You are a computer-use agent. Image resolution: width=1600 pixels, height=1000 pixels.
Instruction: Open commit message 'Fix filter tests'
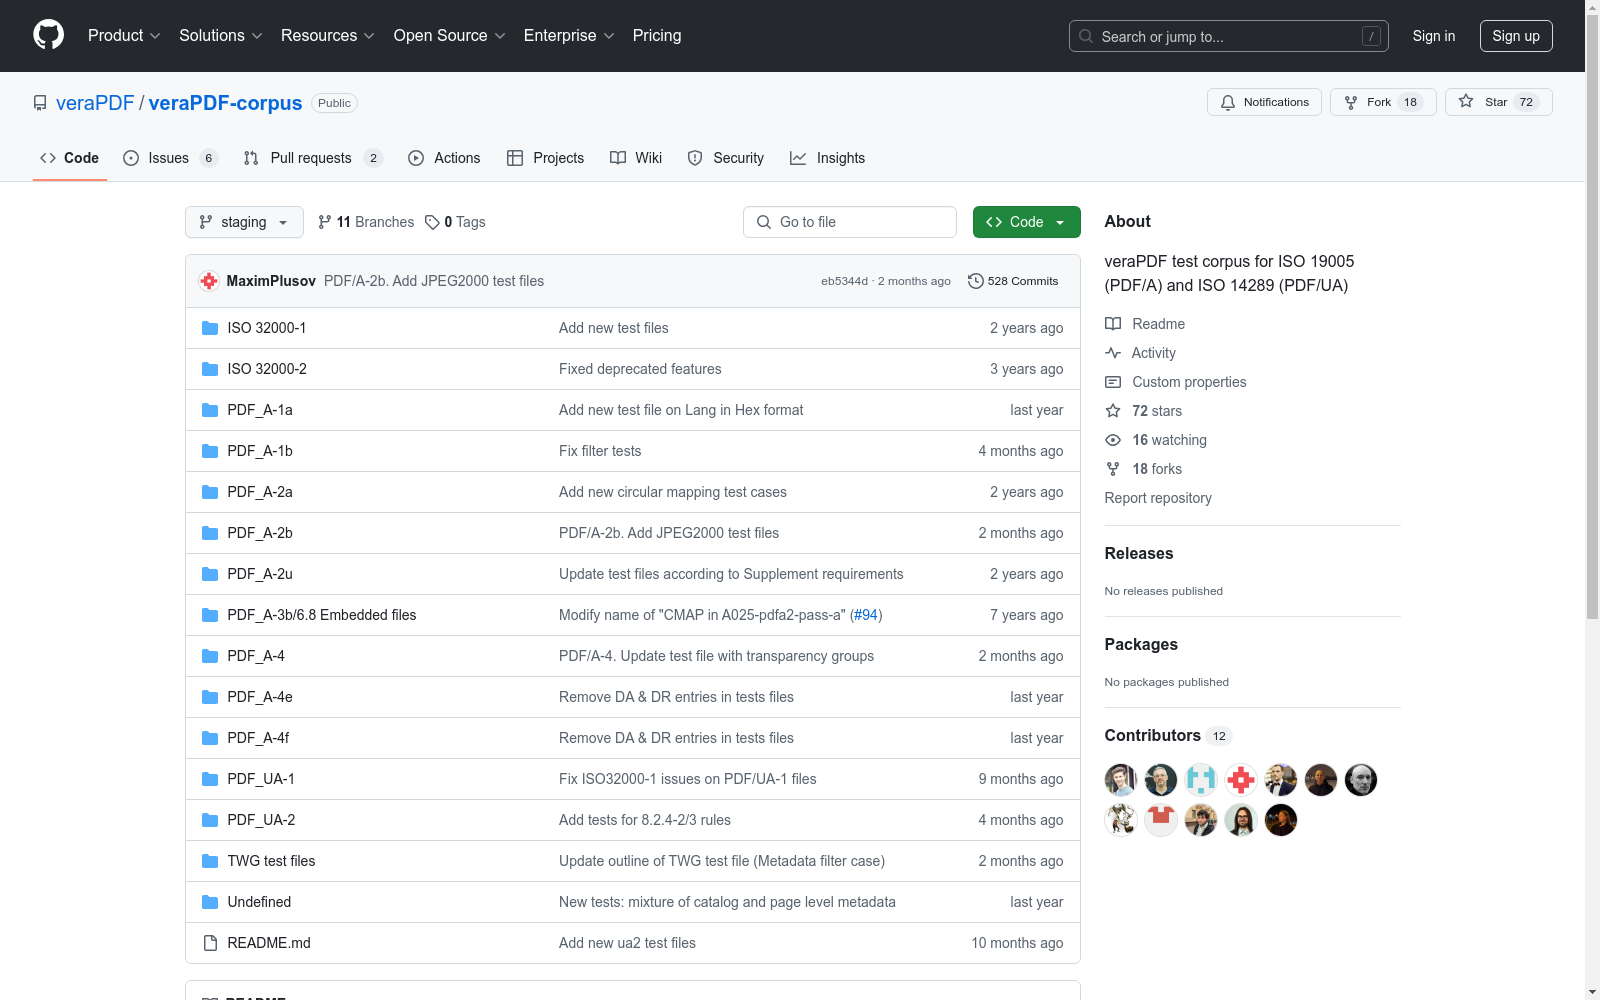tap(600, 451)
